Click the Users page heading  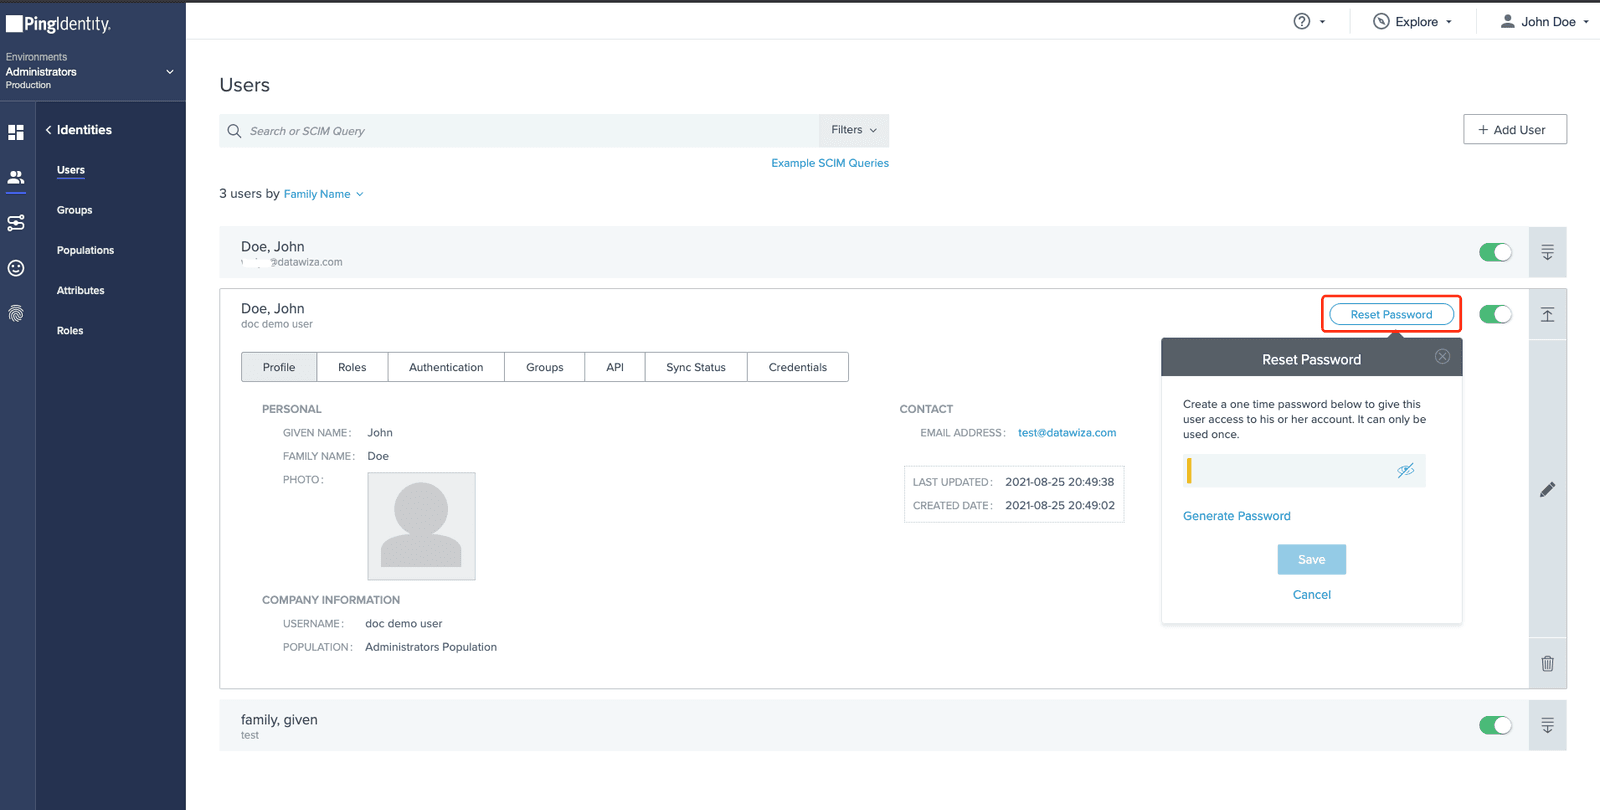[x=245, y=85]
